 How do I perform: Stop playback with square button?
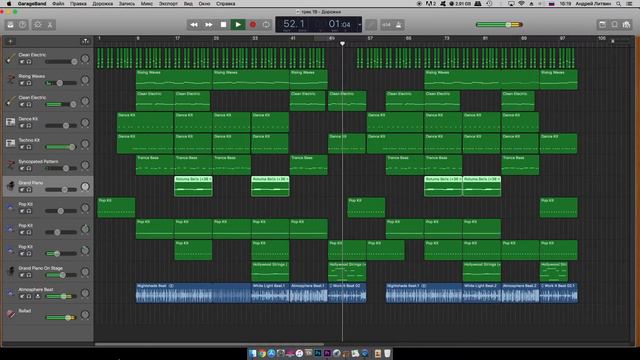pos(223,24)
